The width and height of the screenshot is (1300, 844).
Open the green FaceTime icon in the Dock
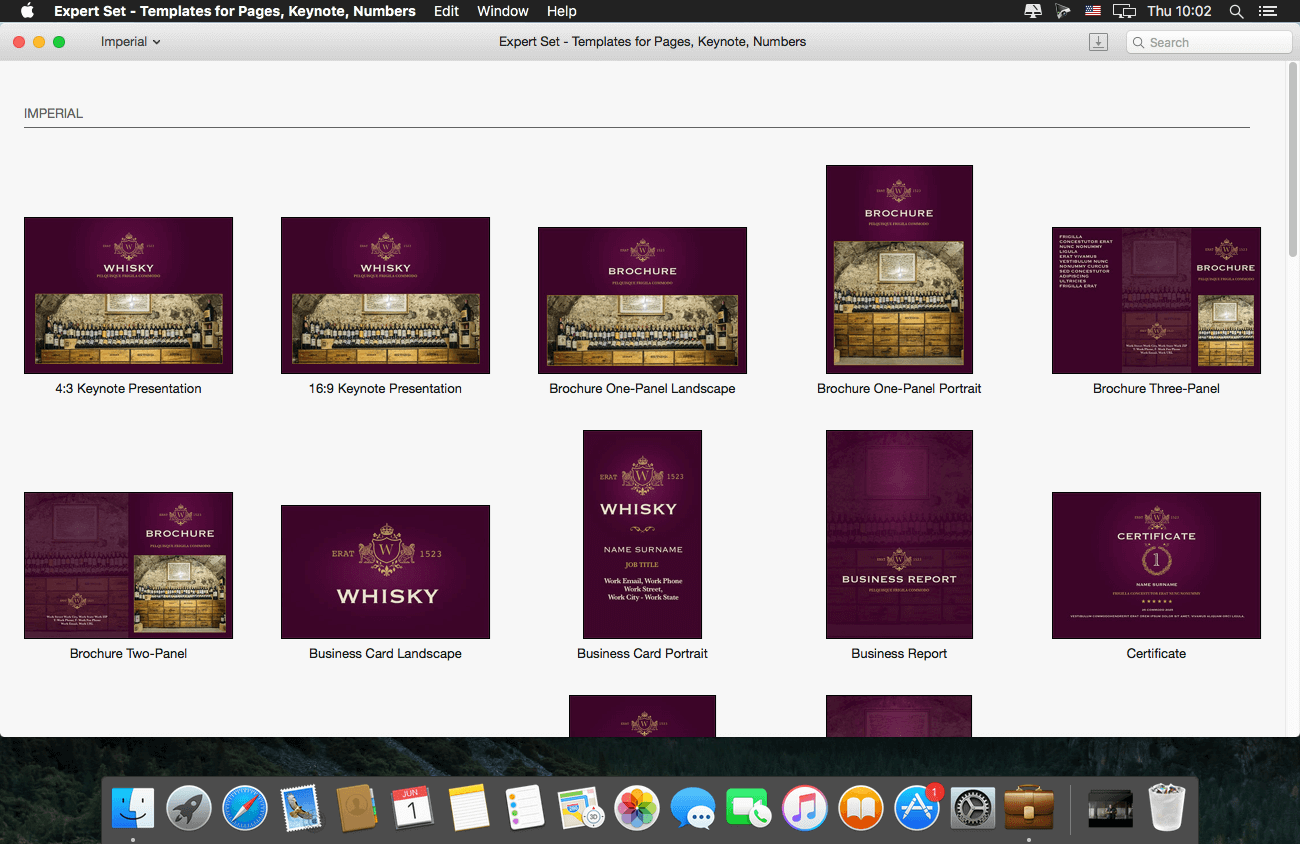749,808
